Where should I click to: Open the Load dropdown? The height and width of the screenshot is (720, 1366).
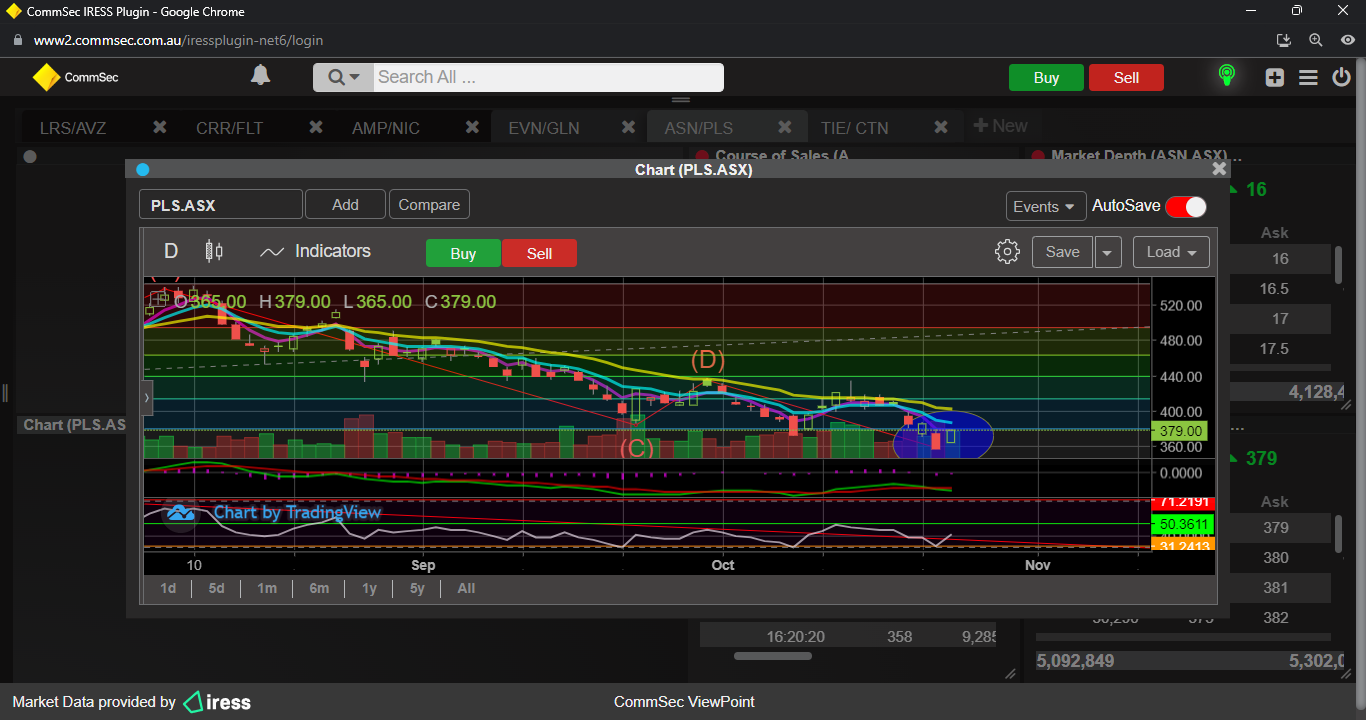(1171, 252)
